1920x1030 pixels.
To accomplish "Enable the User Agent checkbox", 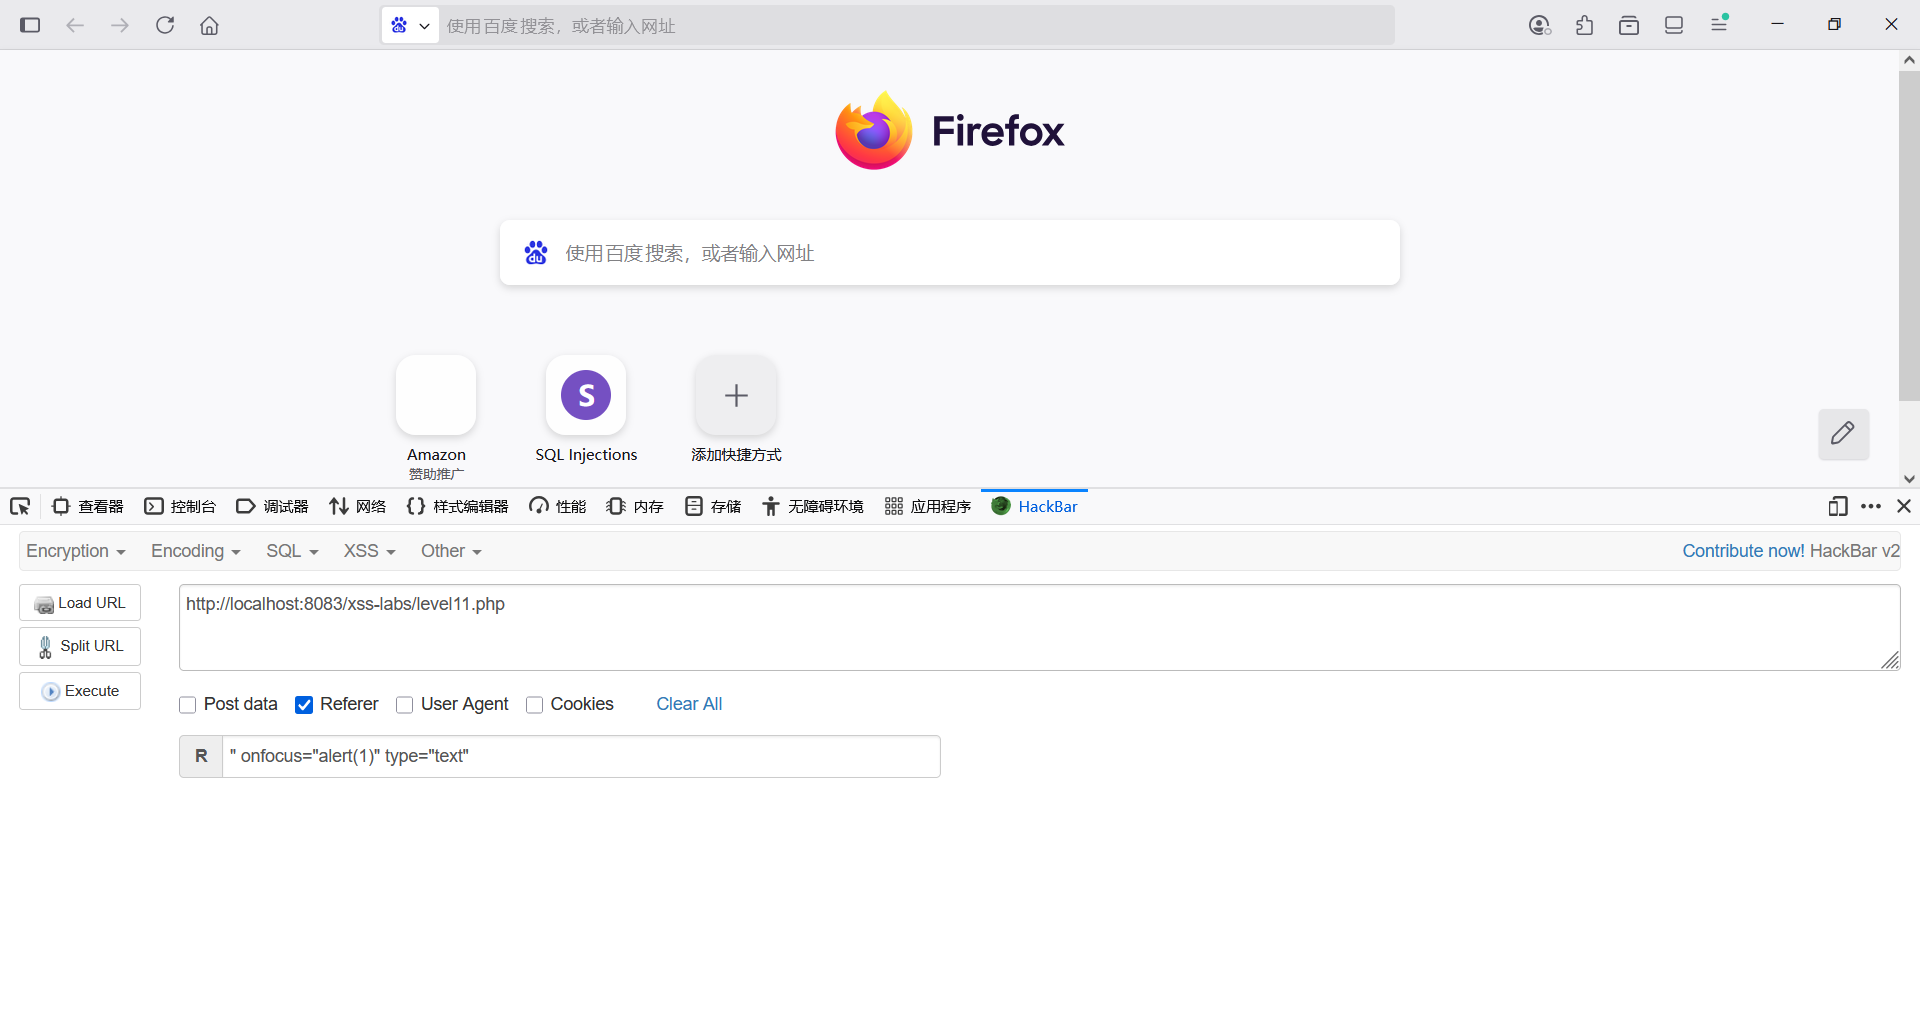I will 404,705.
